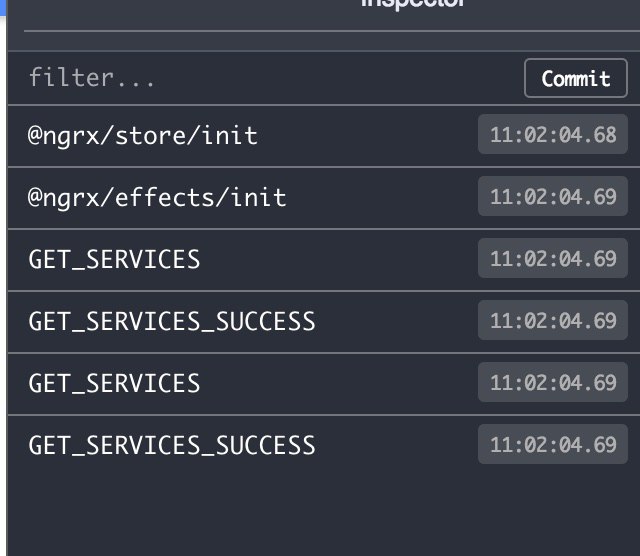This screenshot has height=556, width=640.
Task: Open the first GET_SERVICES_SUCCESS action
Action: pos(324,322)
